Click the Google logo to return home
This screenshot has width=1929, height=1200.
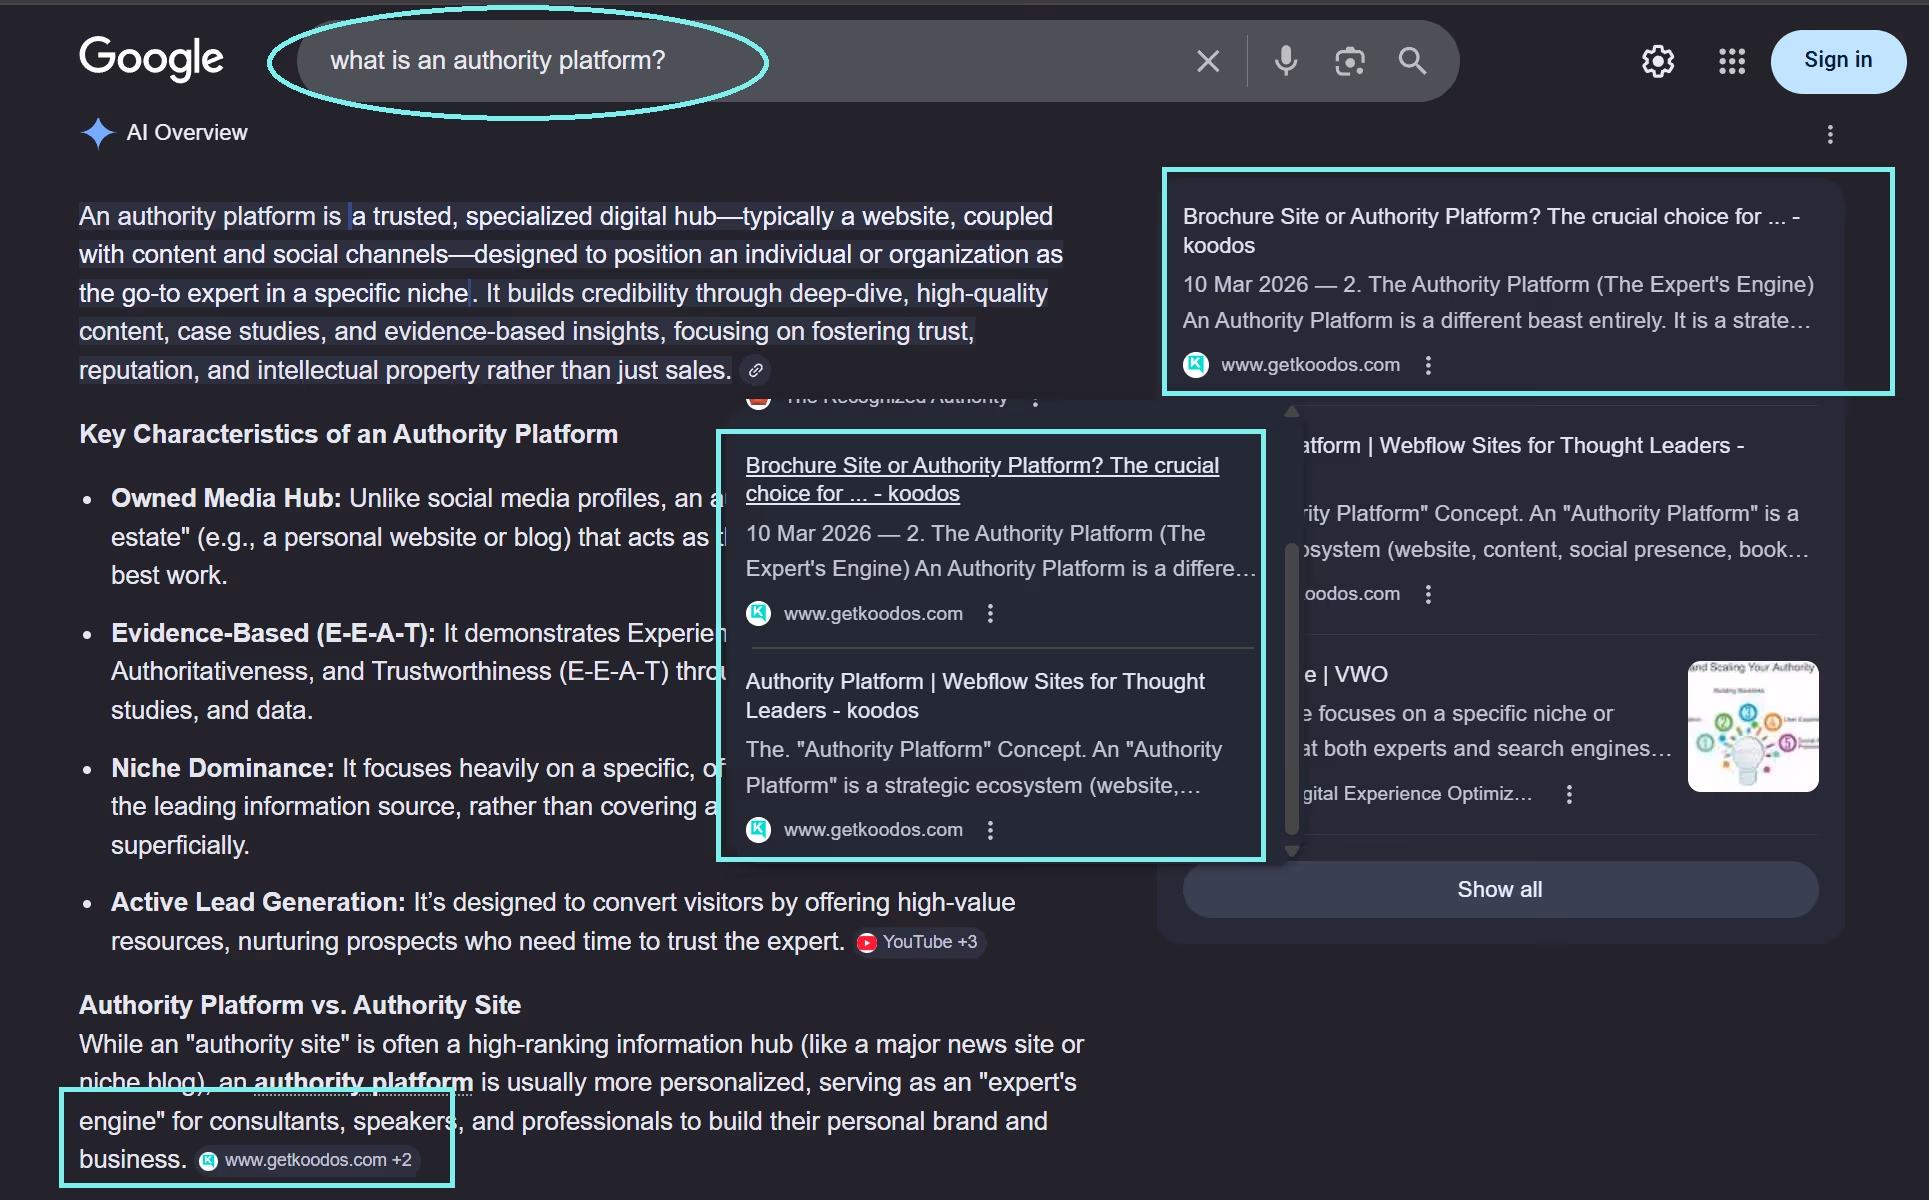(150, 59)
